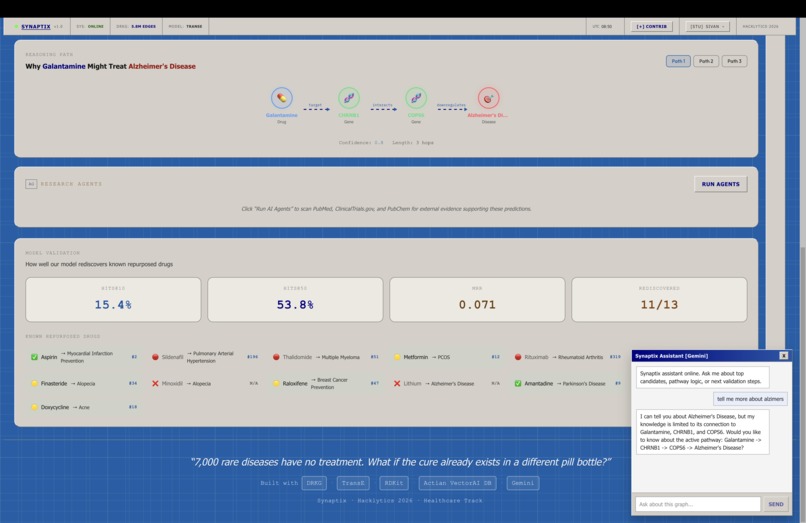Click red circle icon next to Thalidomide

pos(276,357)
